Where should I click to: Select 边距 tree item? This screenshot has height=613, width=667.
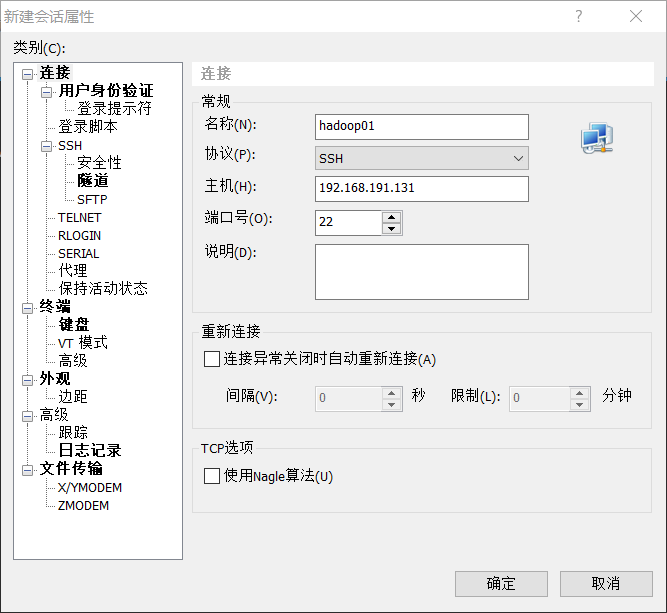point(73,396)
